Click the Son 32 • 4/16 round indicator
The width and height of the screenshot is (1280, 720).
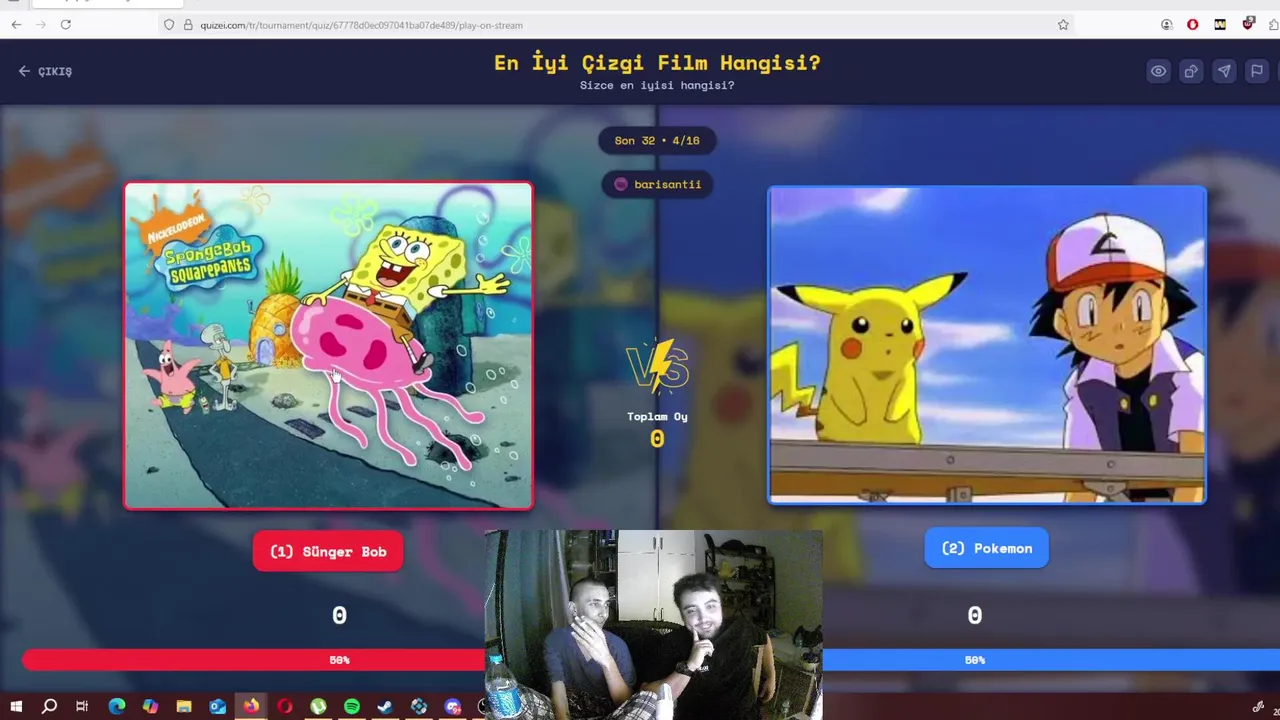click(x=657, y=140)
